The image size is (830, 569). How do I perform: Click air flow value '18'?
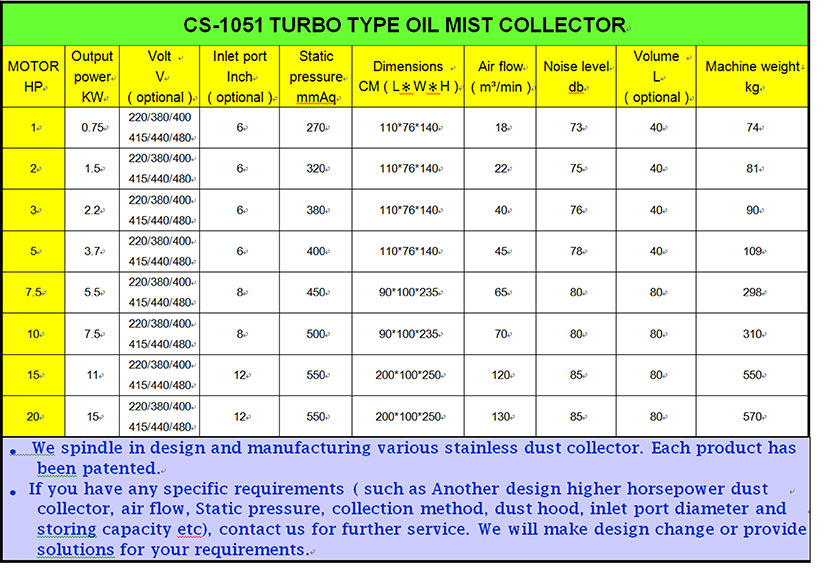click(x=501, y=128)
